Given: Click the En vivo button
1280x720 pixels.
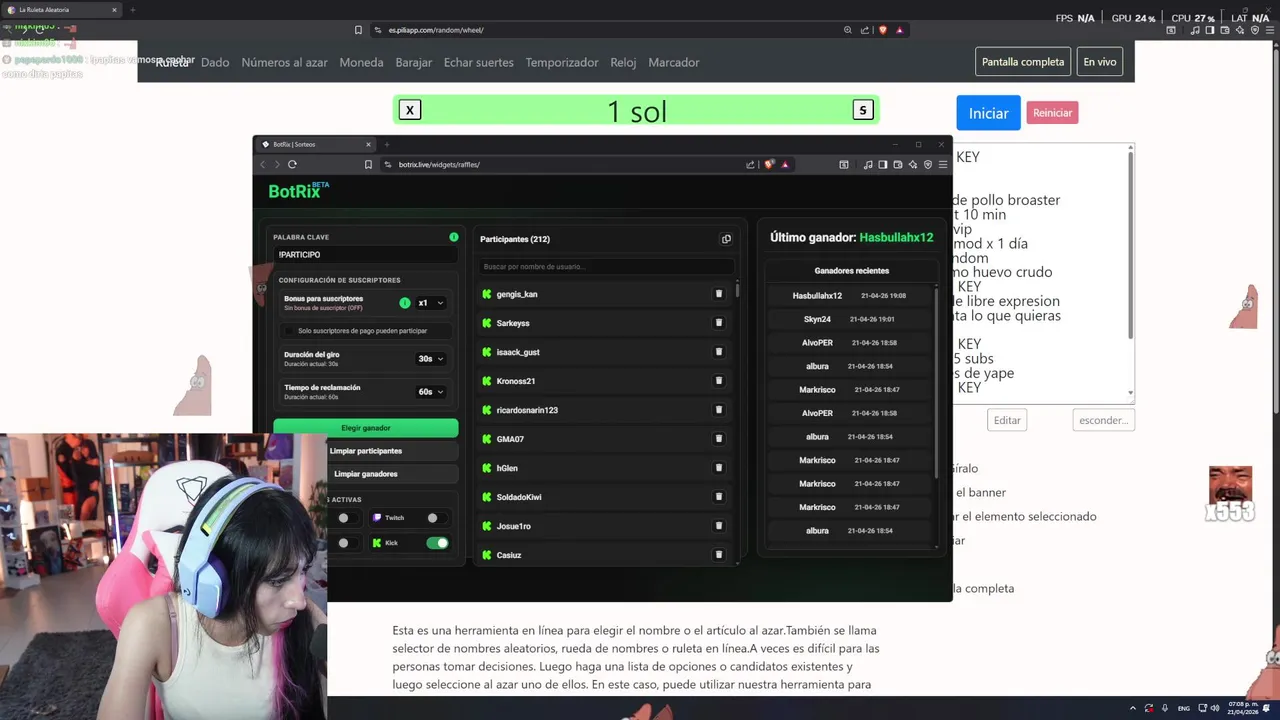Looking at the screenshot, I should tap(1100, 62).
